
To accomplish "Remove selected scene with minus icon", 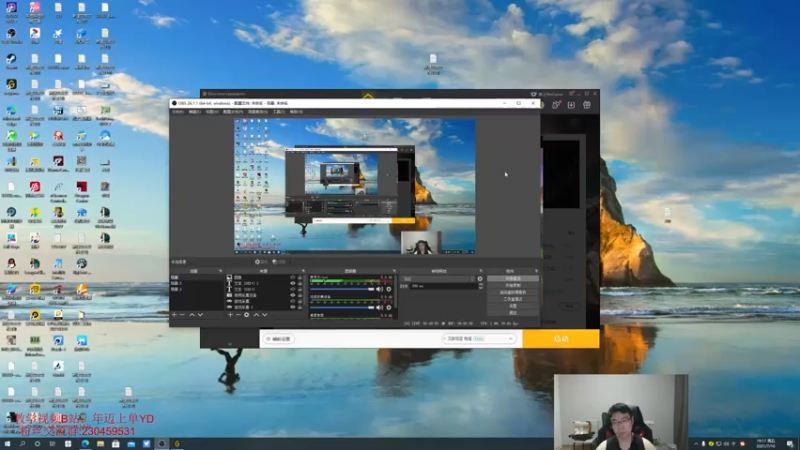I will (x=182, y=315).
